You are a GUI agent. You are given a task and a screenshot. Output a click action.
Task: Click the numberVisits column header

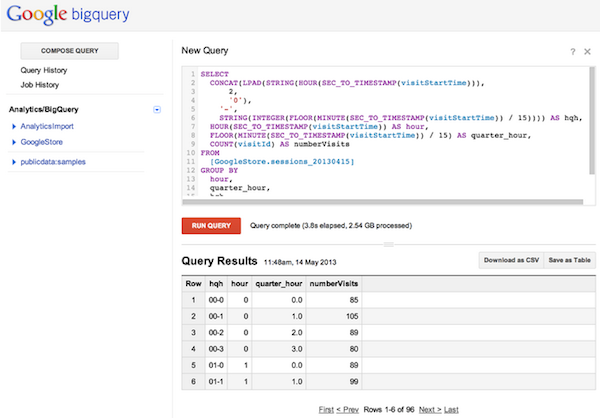[x=334, y=284]
